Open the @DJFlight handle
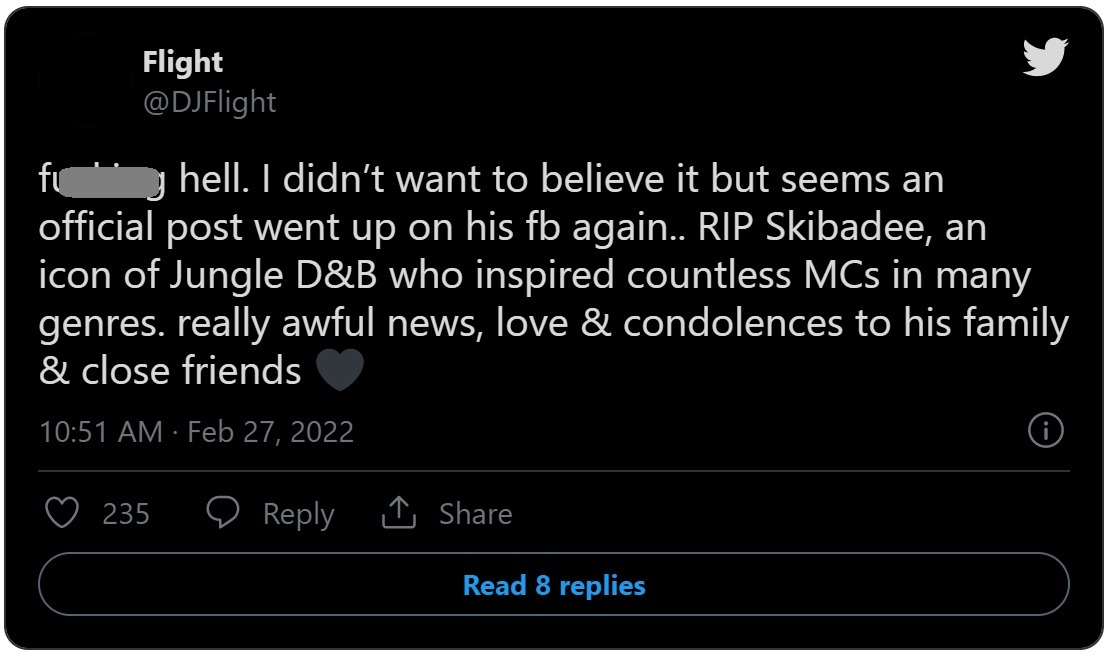Image resolution: width=1109 pixels, height=657 pixels. coord(207,101)
